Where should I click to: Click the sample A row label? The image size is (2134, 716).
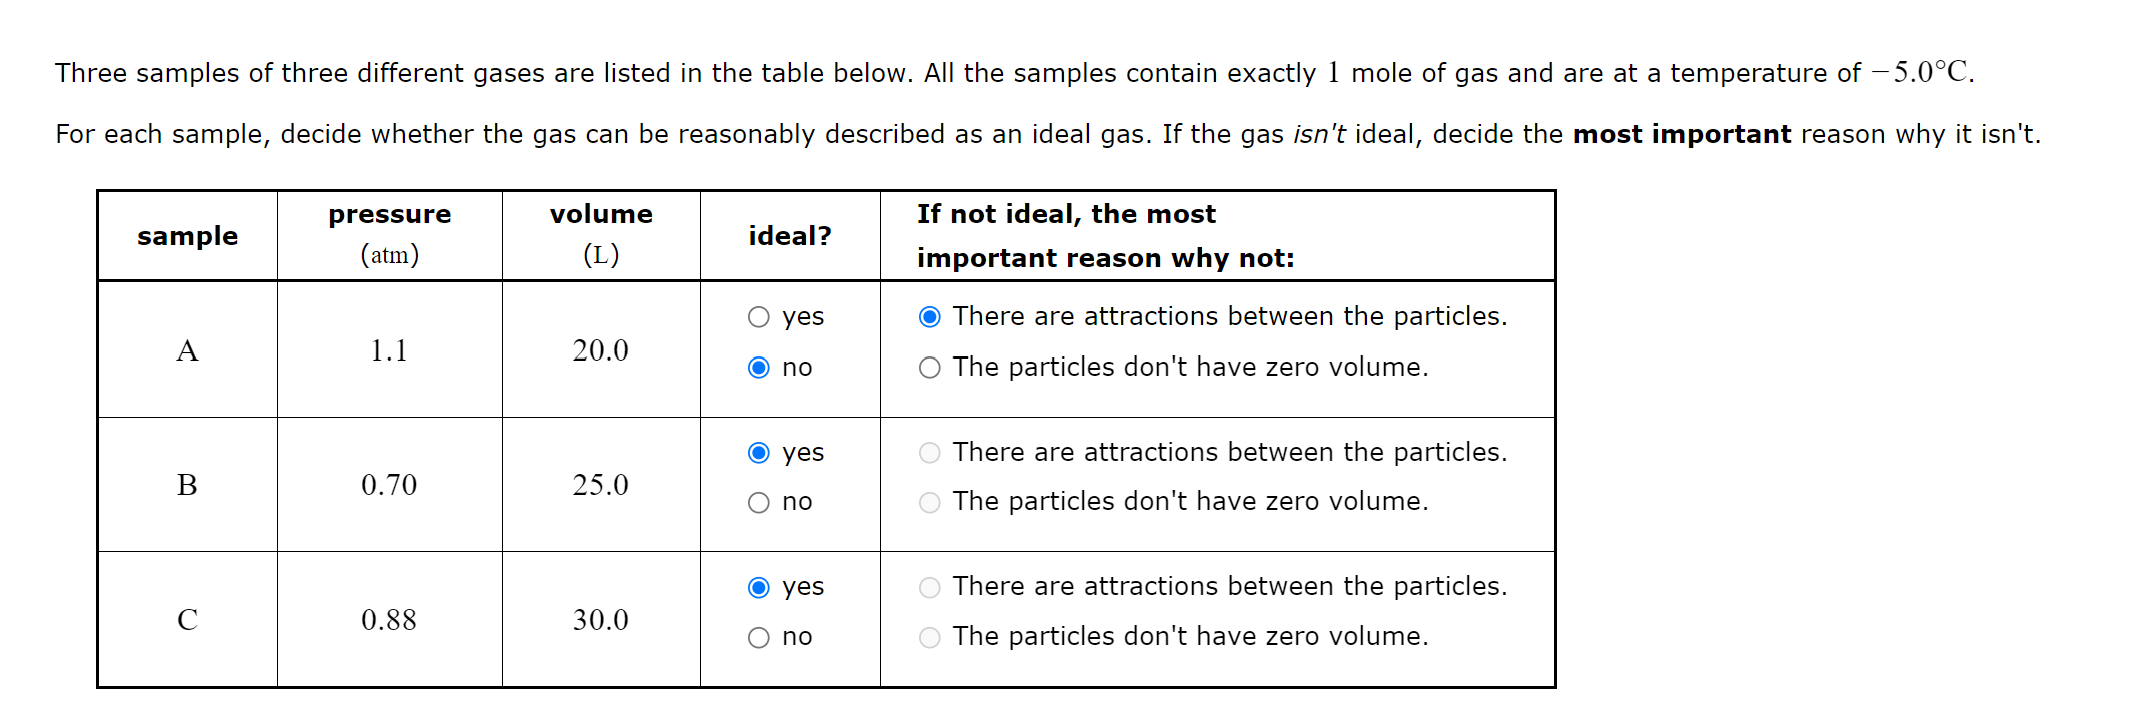[x=187, y=350]
